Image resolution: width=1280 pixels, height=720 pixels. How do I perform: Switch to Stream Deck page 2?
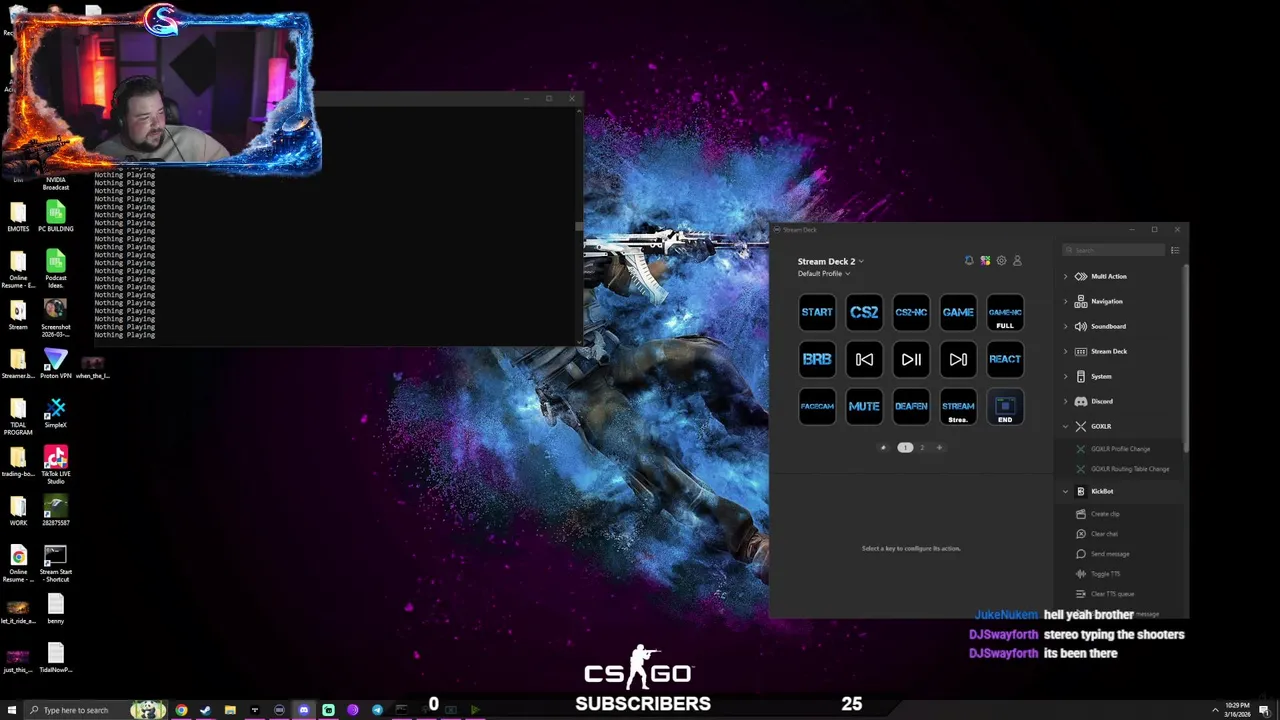tap(922, 447)
